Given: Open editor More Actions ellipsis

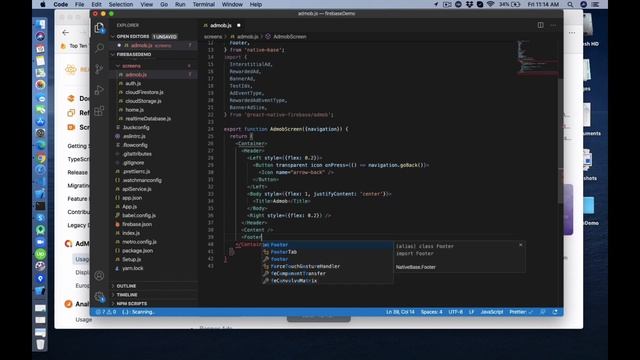Looking at the screenshot, I should [553, 25].
